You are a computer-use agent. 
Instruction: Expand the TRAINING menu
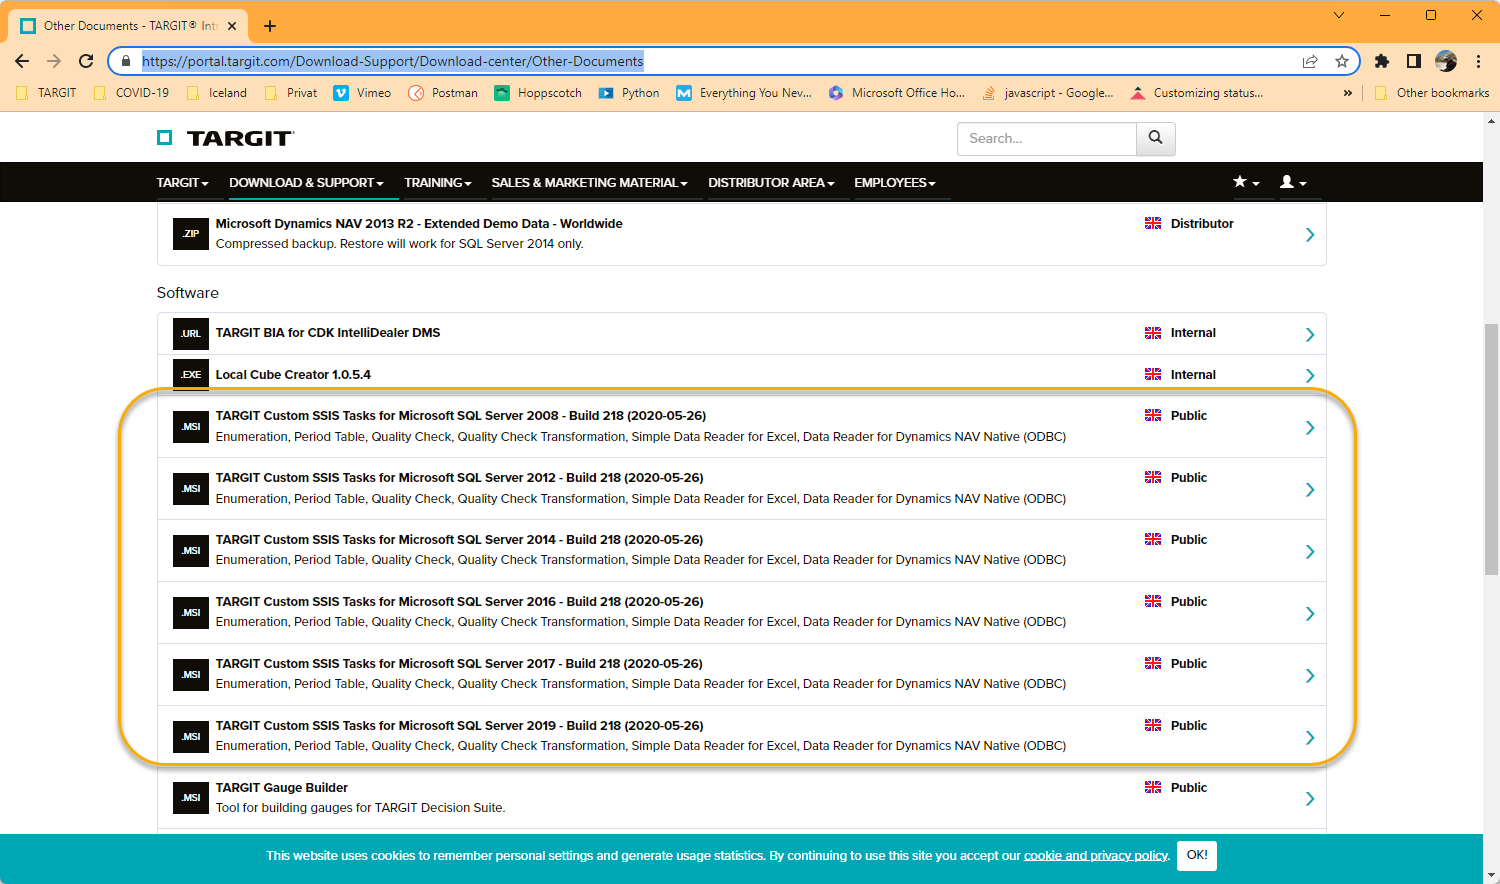click(x=438, y=182)
